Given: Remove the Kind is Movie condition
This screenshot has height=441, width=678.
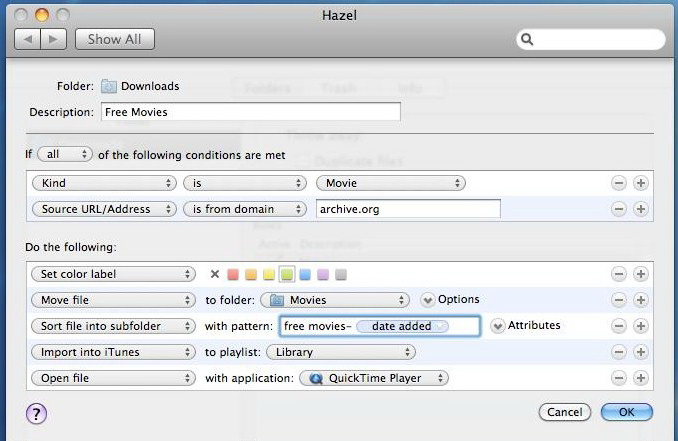Looking at the screenshot, I should coord(619,183).
